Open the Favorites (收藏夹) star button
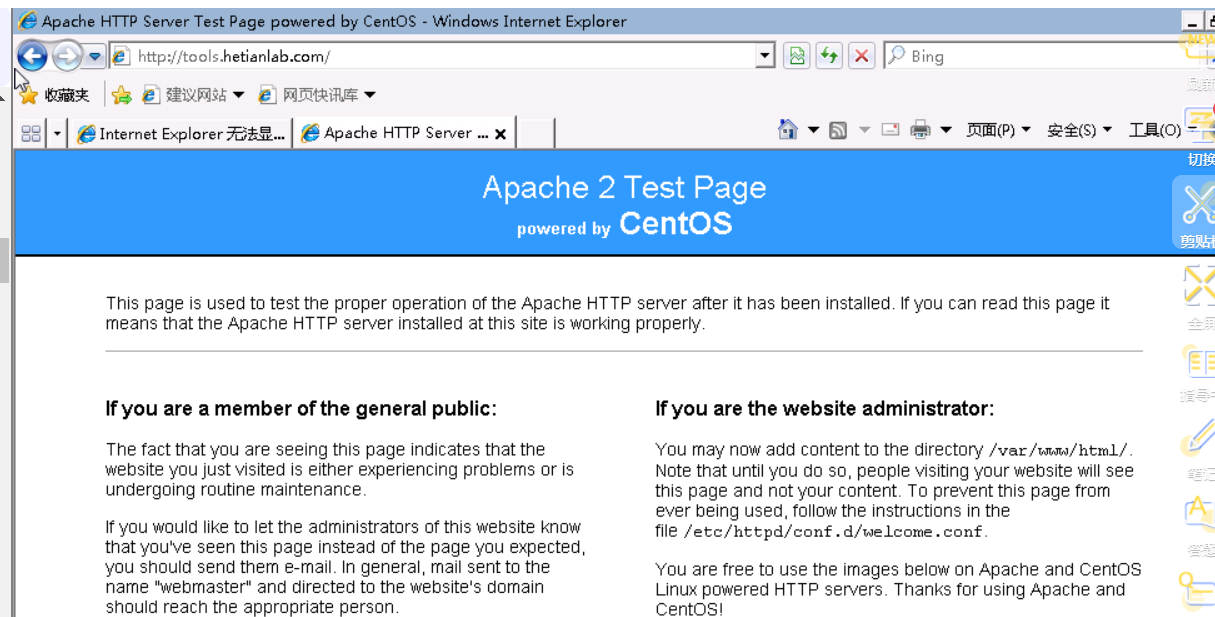The height and width of the screenshot is (617, 1215). point(55,95)
